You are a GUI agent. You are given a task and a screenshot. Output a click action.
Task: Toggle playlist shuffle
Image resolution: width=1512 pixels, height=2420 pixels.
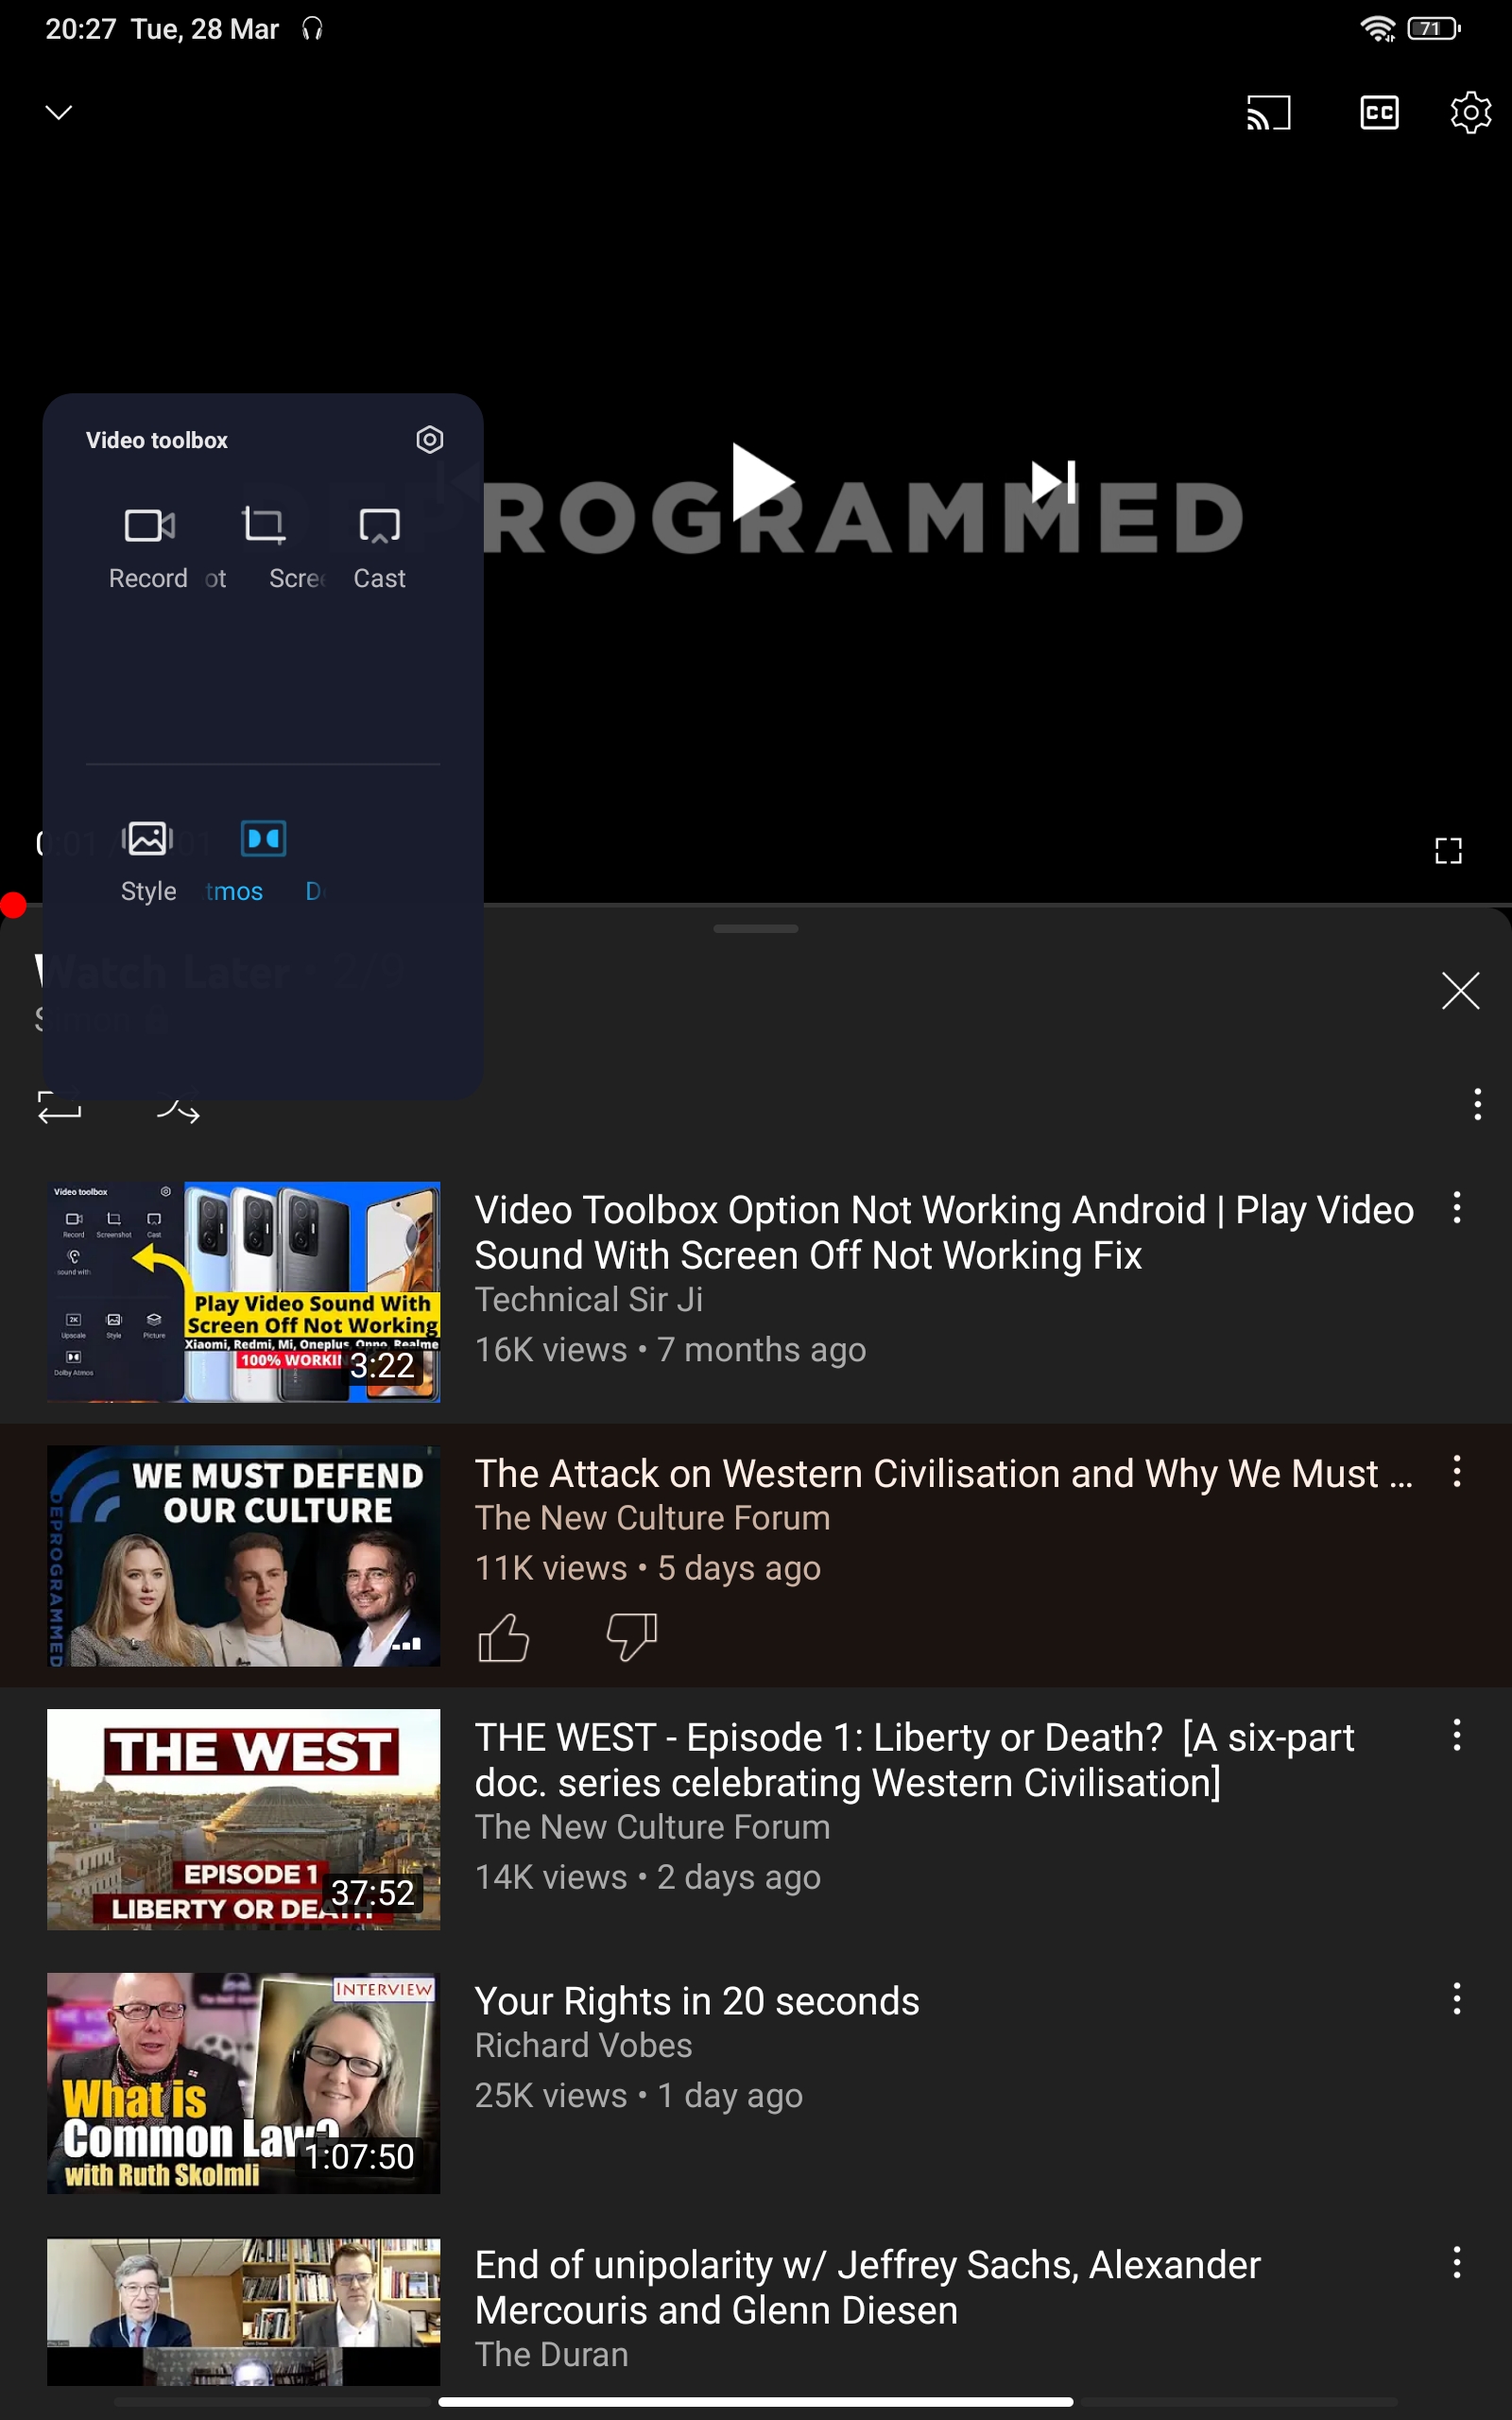(179, 1108)
